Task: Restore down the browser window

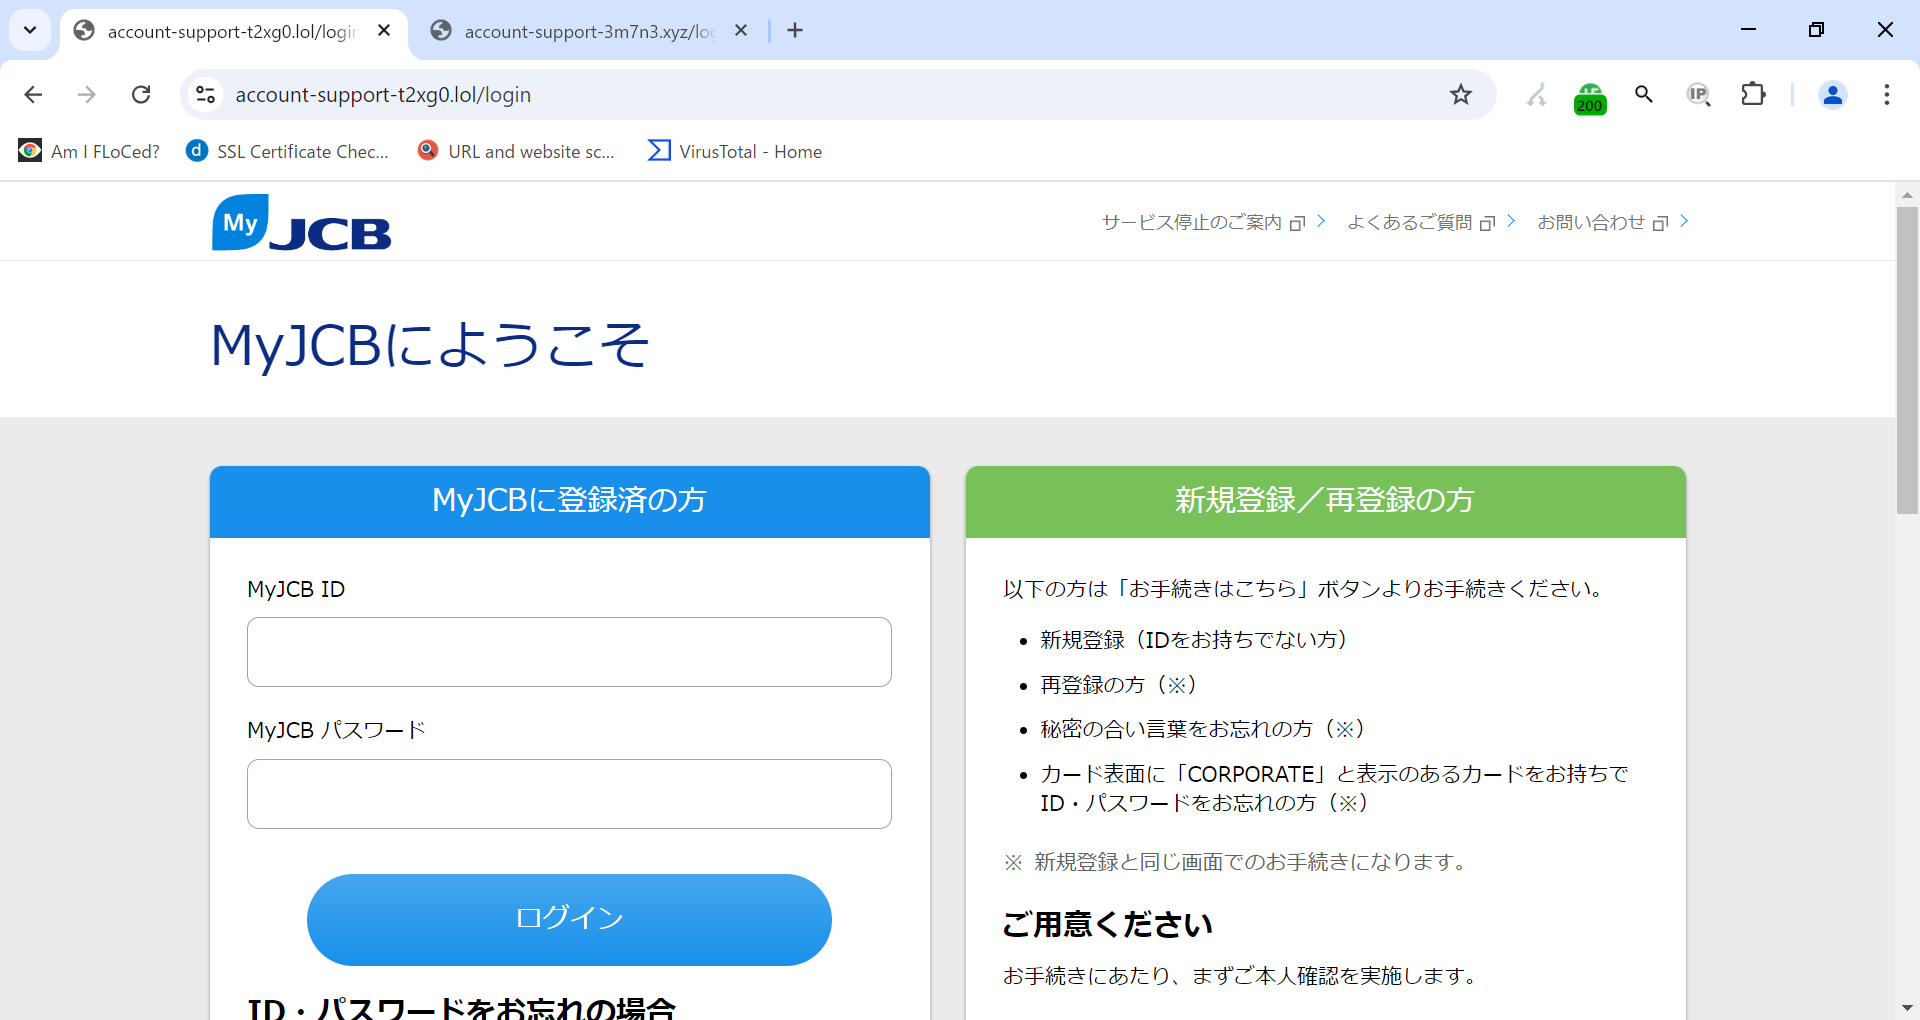Action: click(x=1816, y=30)
